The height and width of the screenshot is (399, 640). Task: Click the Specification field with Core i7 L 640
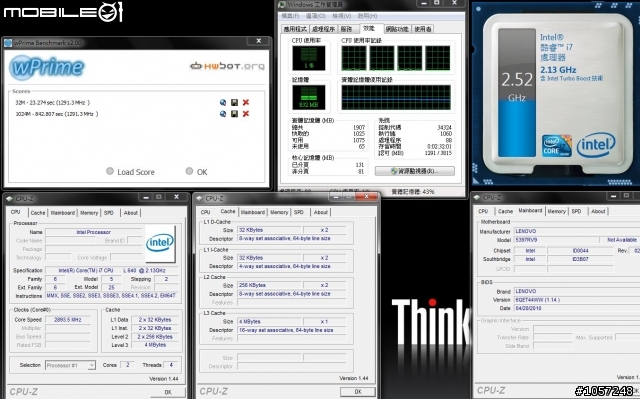tap(111, 270)
